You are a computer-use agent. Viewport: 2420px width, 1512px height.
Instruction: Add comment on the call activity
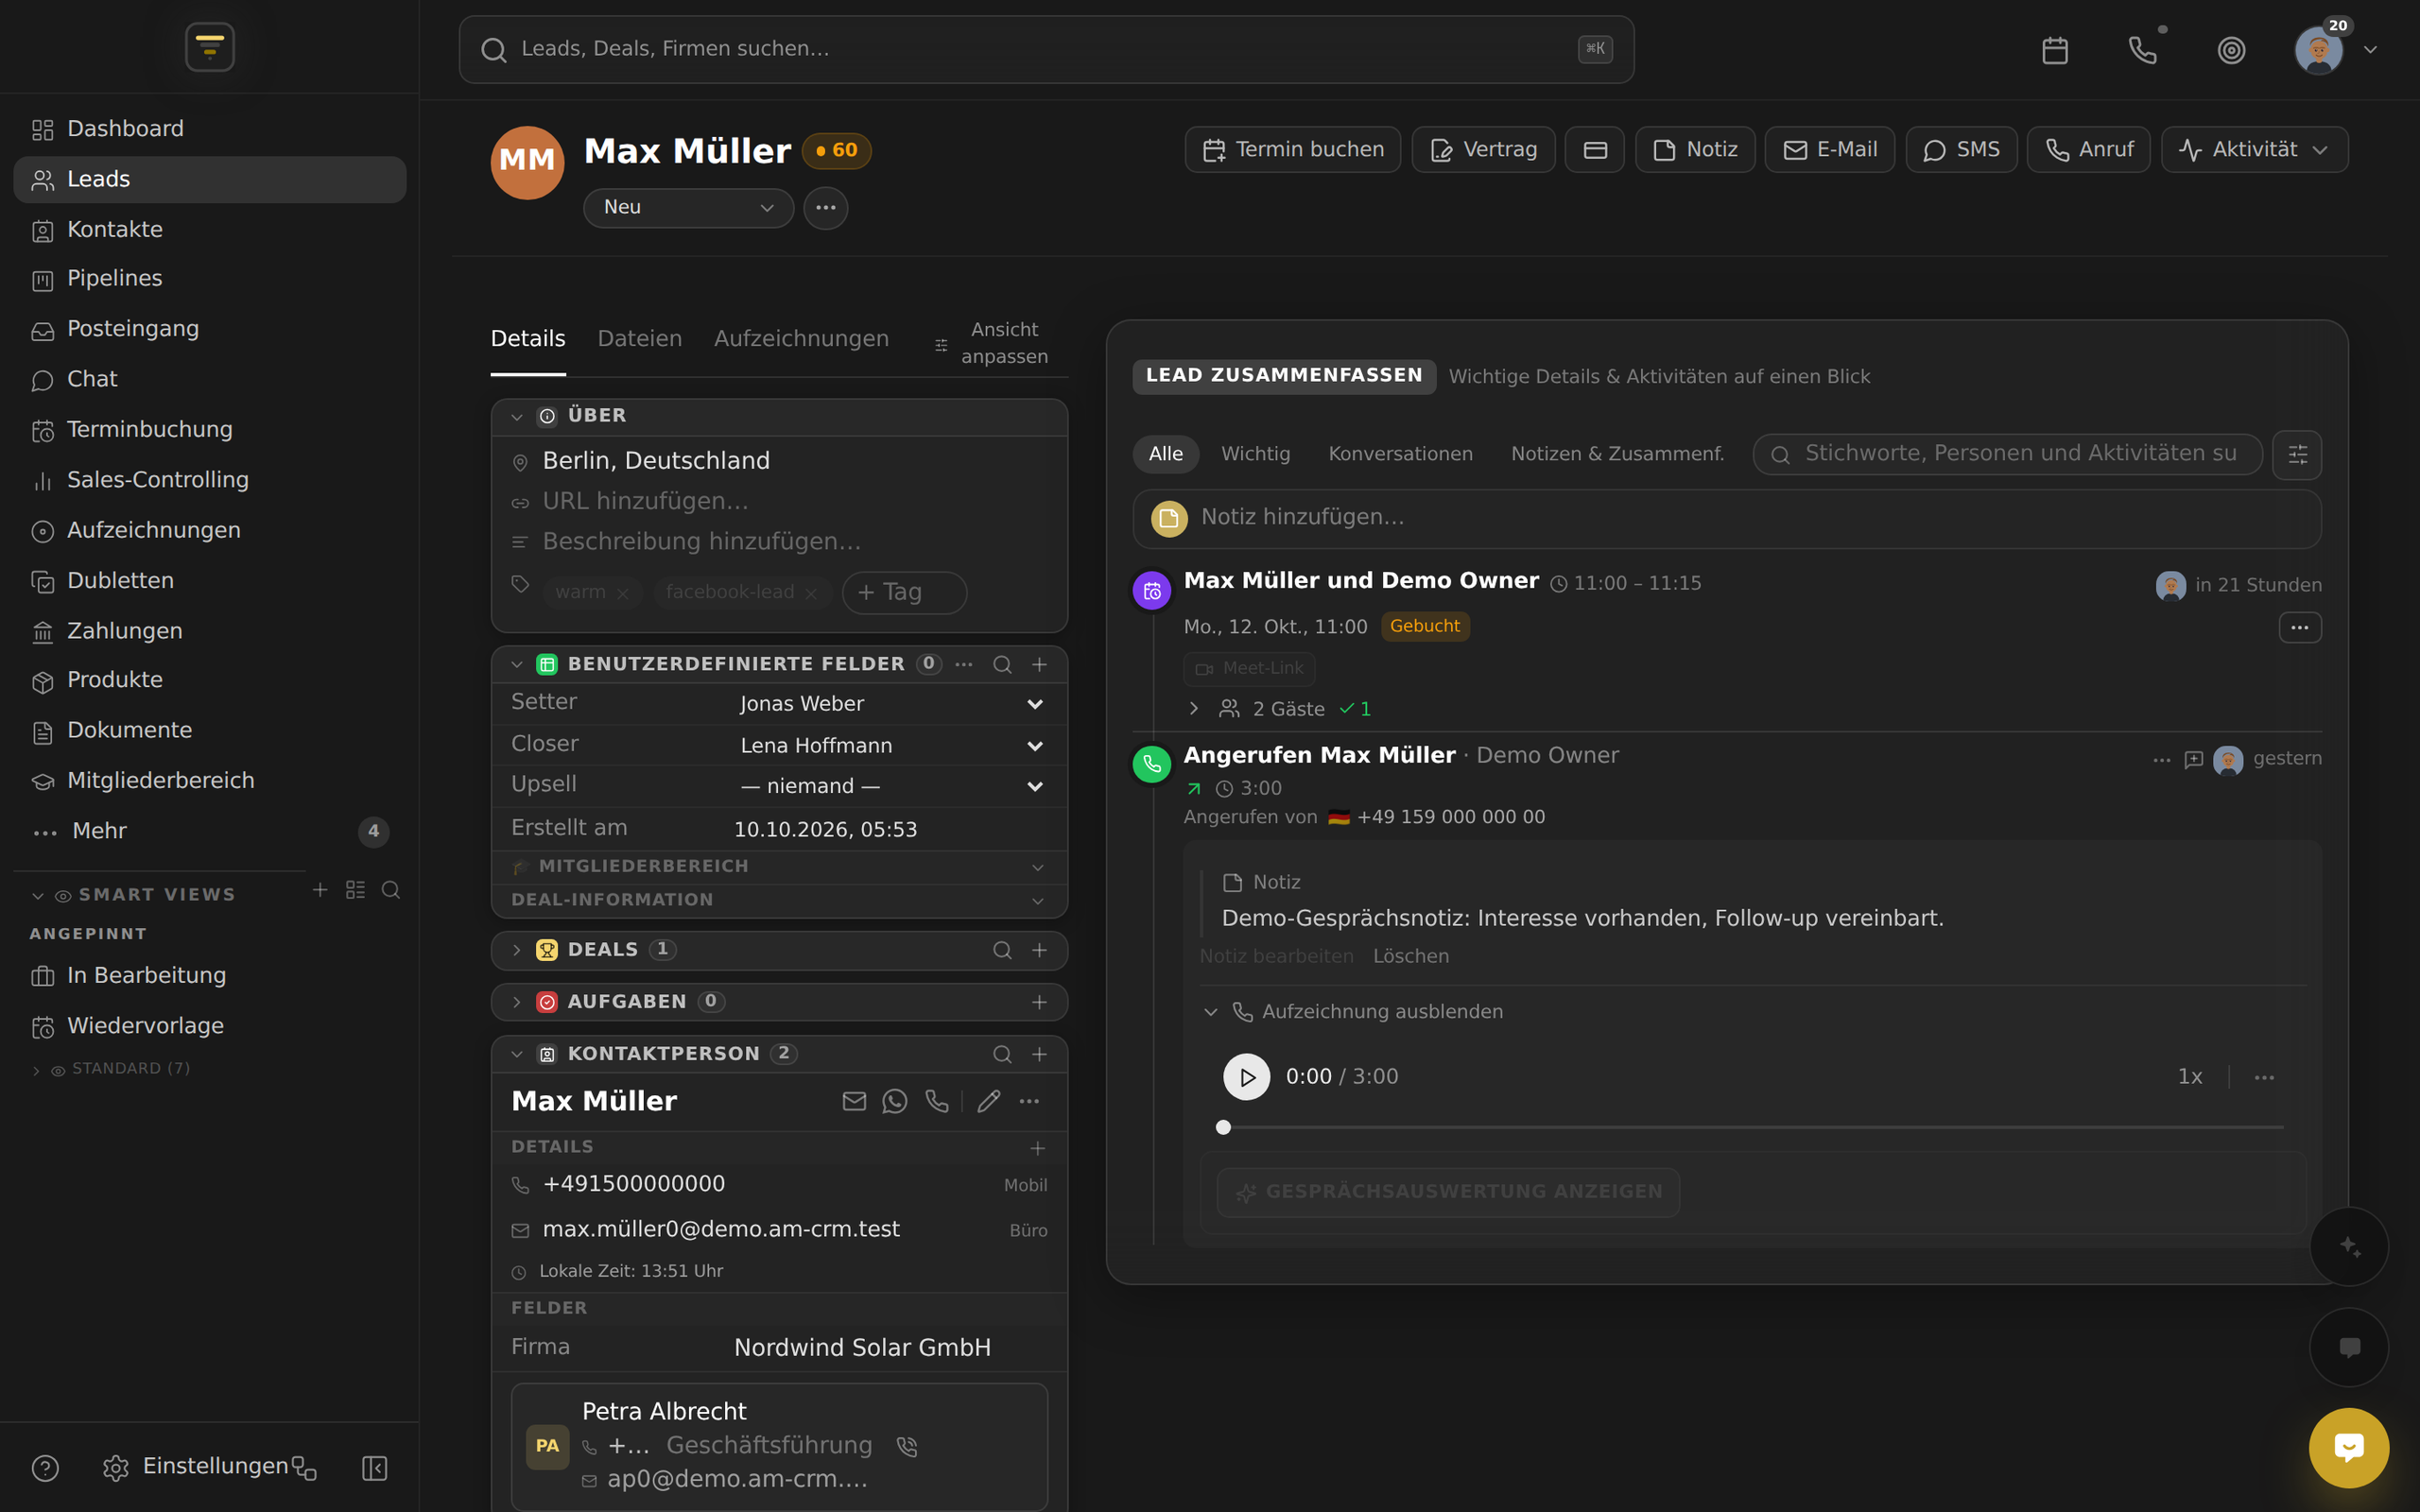(2194, 760)
